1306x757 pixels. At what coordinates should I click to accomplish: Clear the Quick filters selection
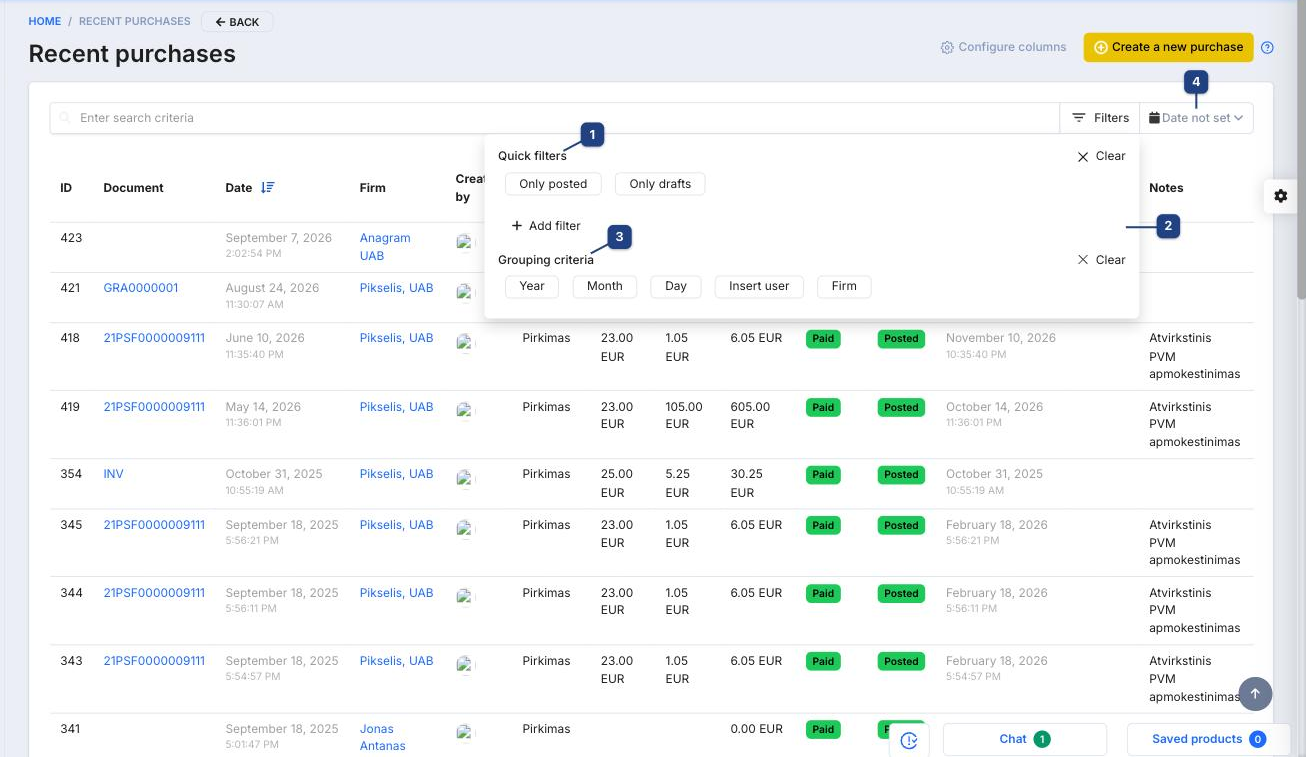[x=1101, y=156]
